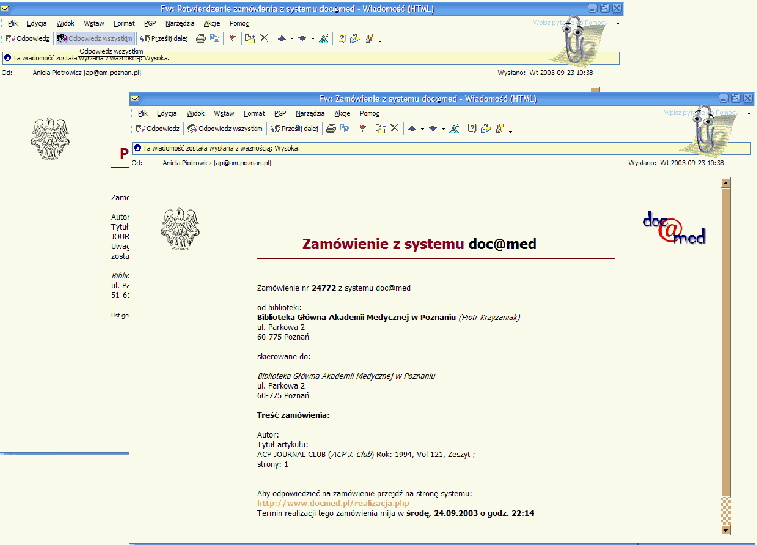
Task: Expand dropdown beside next item arrow, front window
Action: [441, 129]
